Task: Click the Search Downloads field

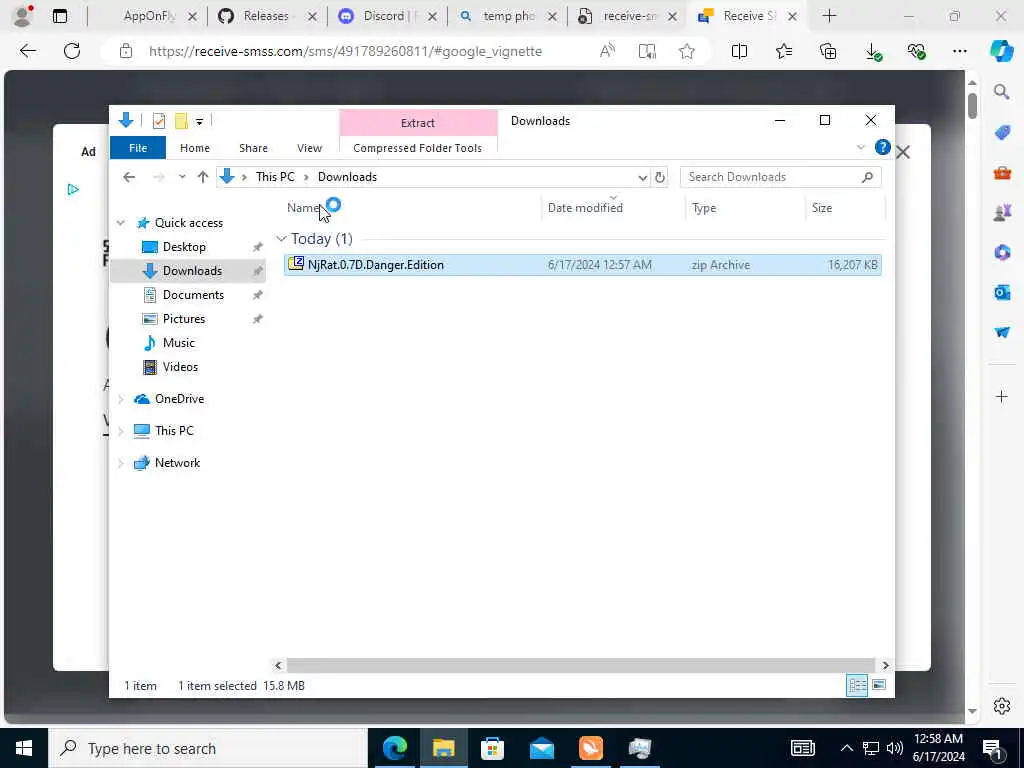Action: (x=780, y=177)
